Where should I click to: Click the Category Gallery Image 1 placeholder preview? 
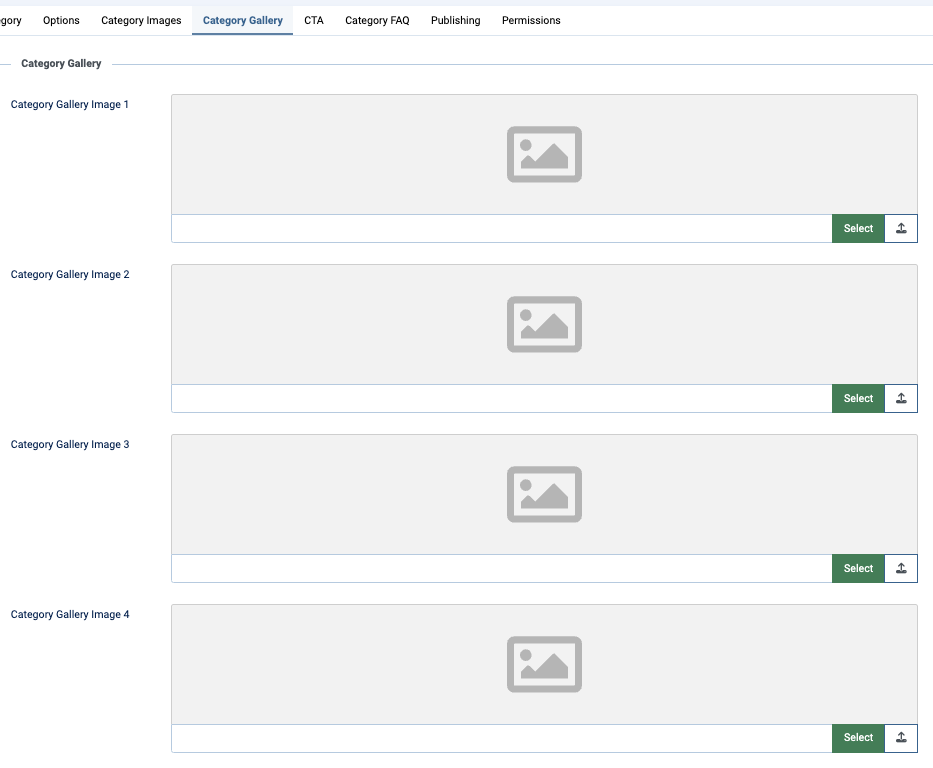[x=544, y=154]
